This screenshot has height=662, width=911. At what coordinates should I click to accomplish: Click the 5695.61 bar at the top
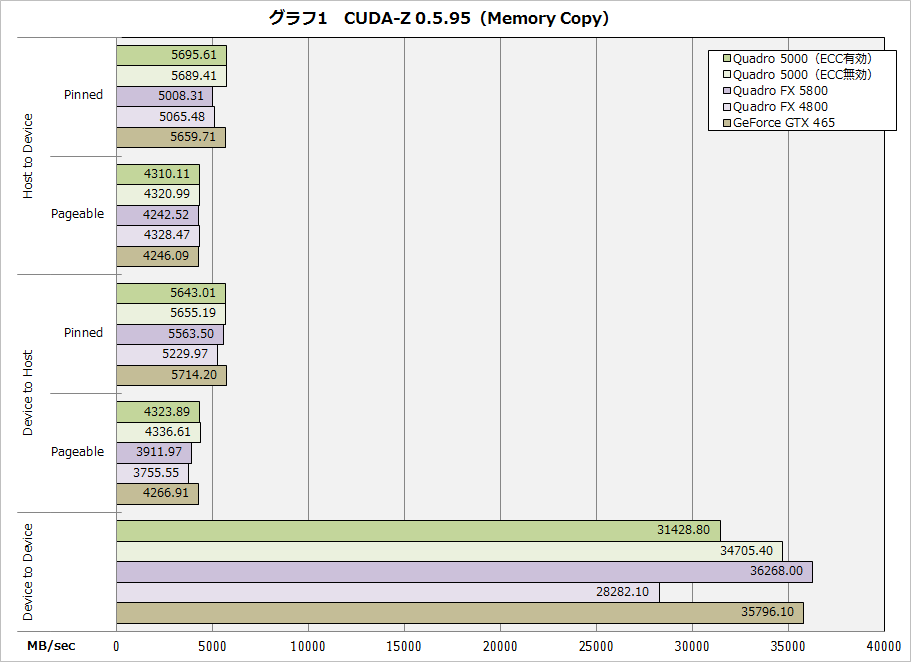(171, 55)
